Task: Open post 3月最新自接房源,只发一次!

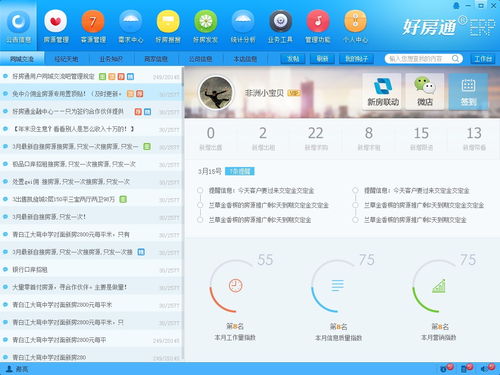Action: click(49, 217)
